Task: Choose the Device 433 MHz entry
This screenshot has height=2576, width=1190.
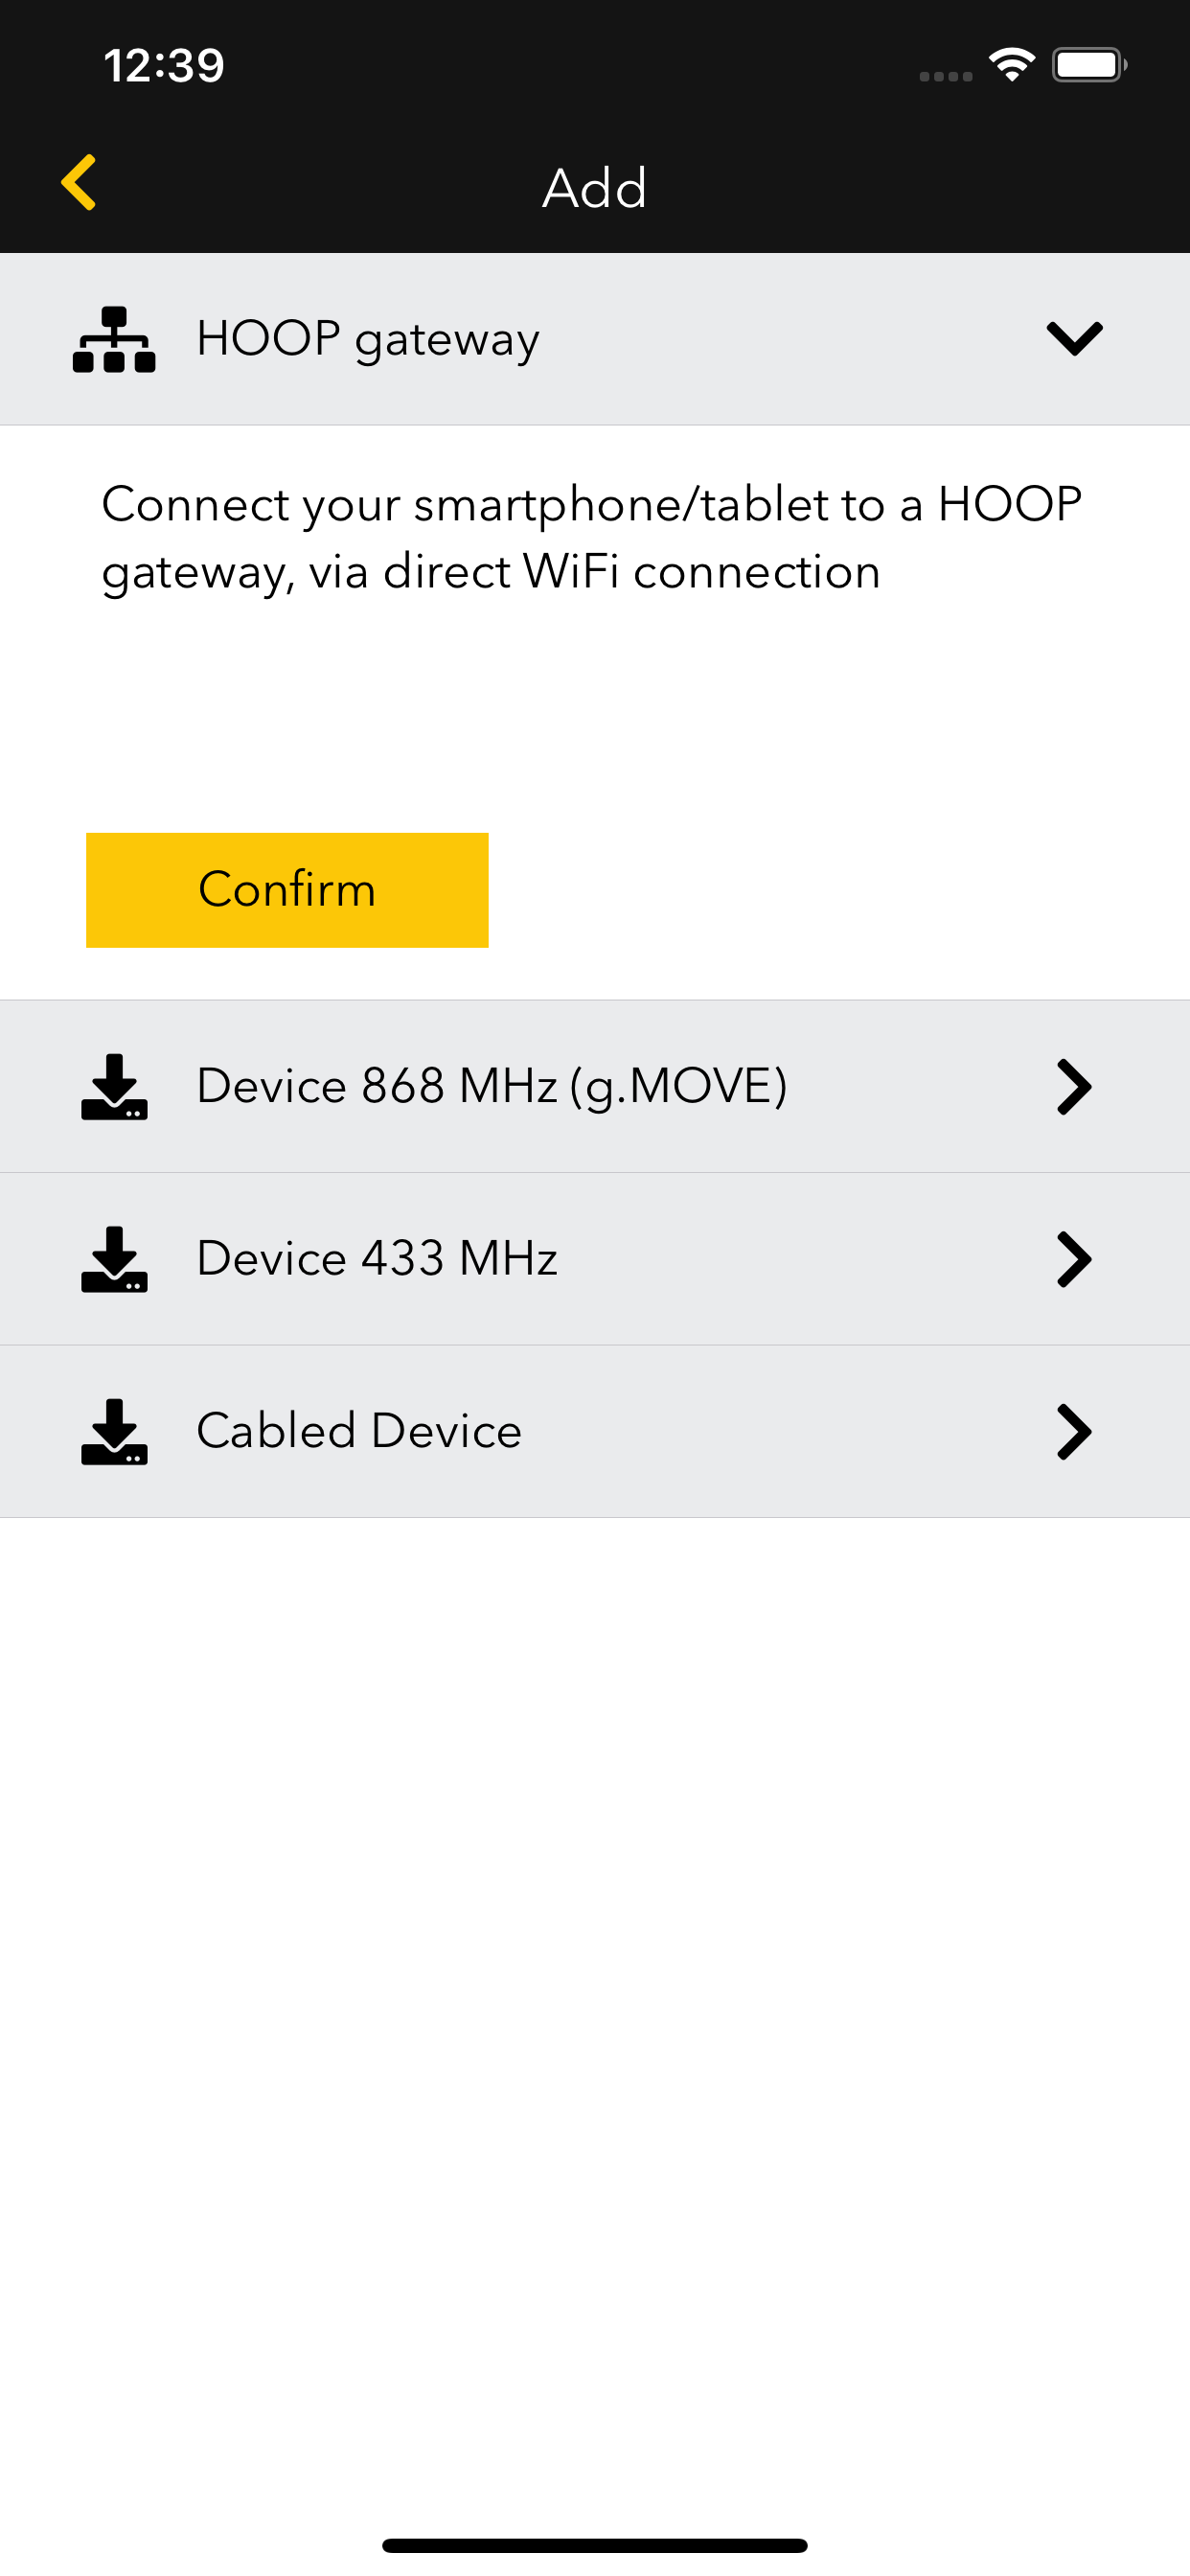Action: 377,1259
